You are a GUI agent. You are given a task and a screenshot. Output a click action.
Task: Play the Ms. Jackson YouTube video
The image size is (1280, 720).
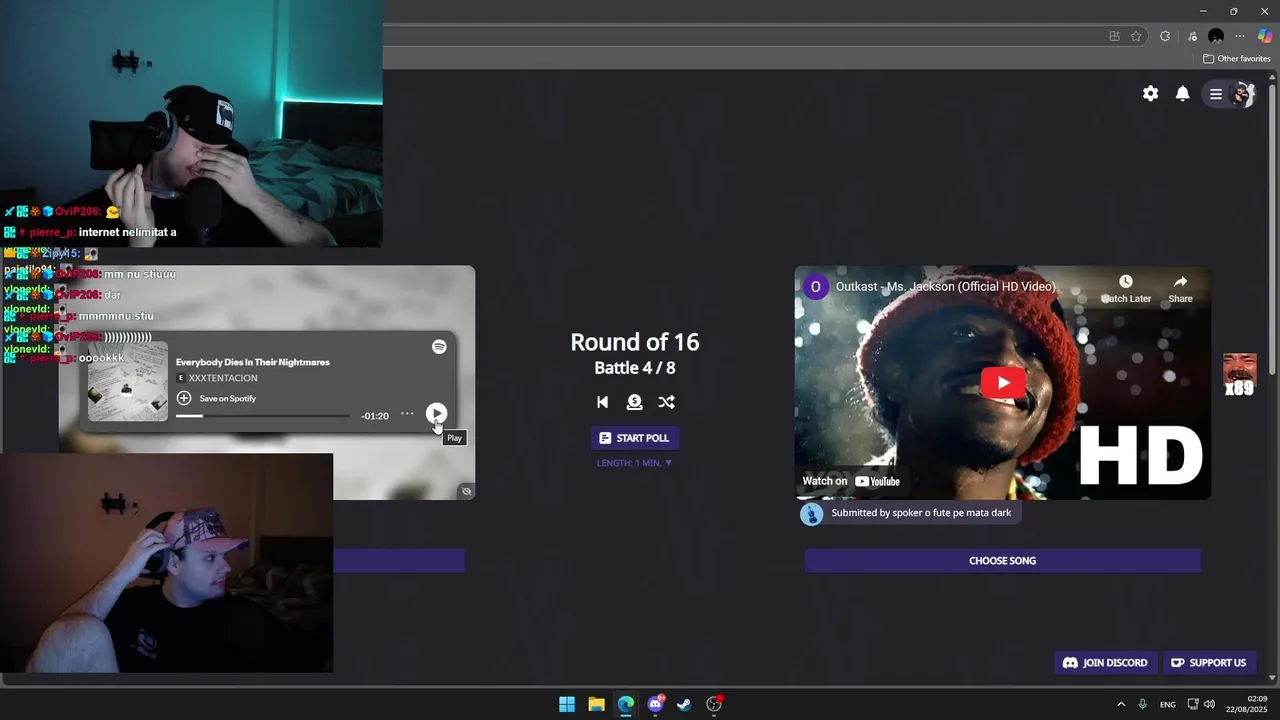(x=1003, y=382)
